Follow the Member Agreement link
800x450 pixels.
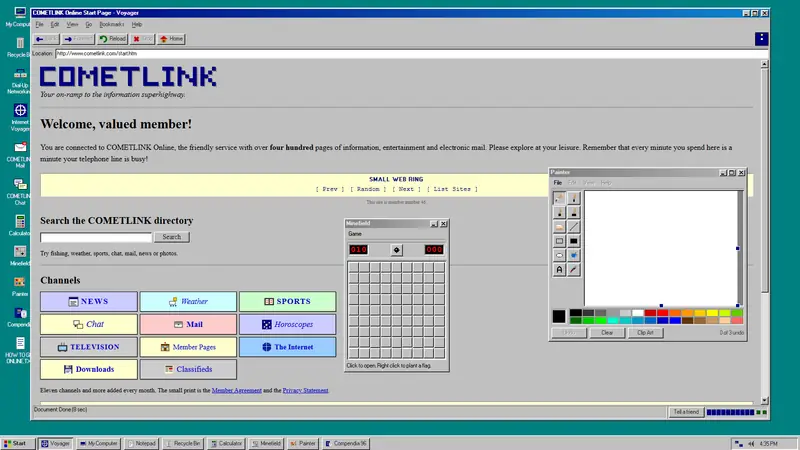point(236,390)
